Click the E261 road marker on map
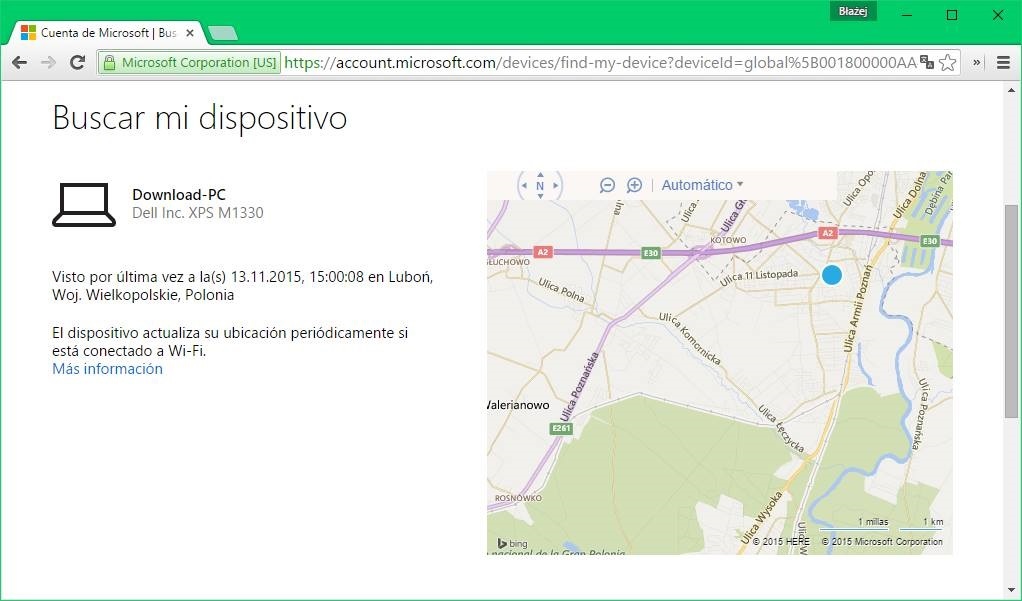 [x=561, y=428]
